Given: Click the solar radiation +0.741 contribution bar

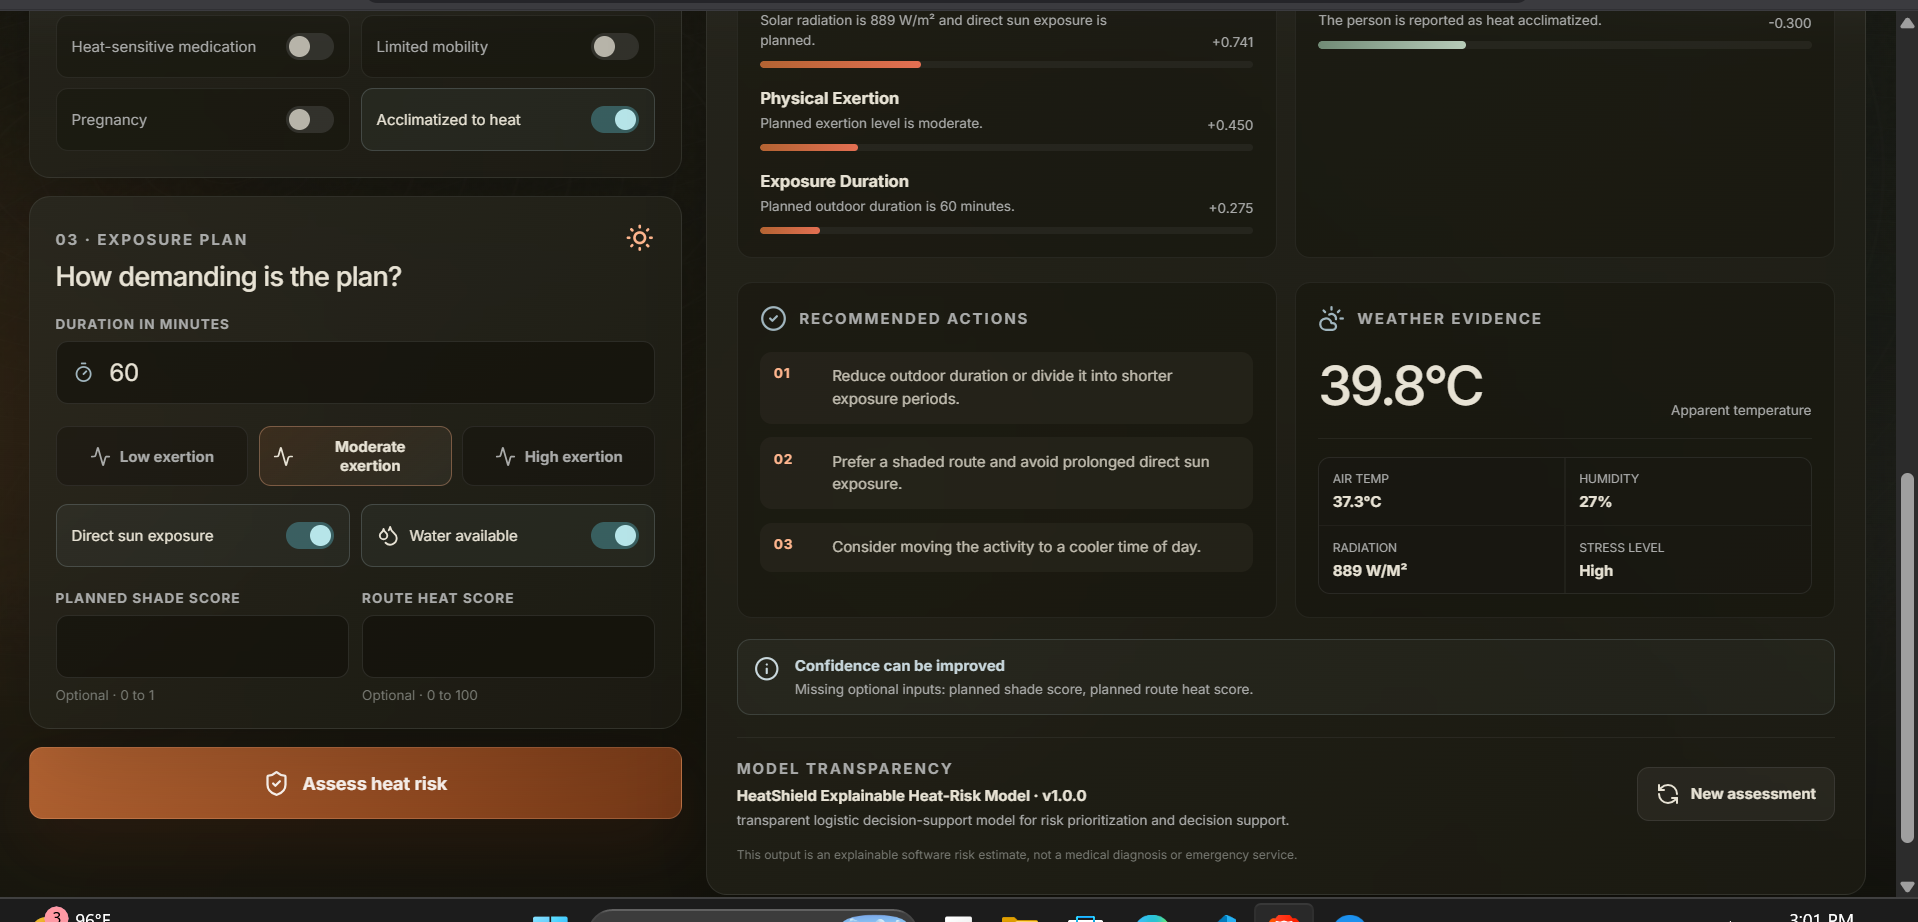Looking at the screenshot, I should pyautogui.click(x=1006, y=64).
